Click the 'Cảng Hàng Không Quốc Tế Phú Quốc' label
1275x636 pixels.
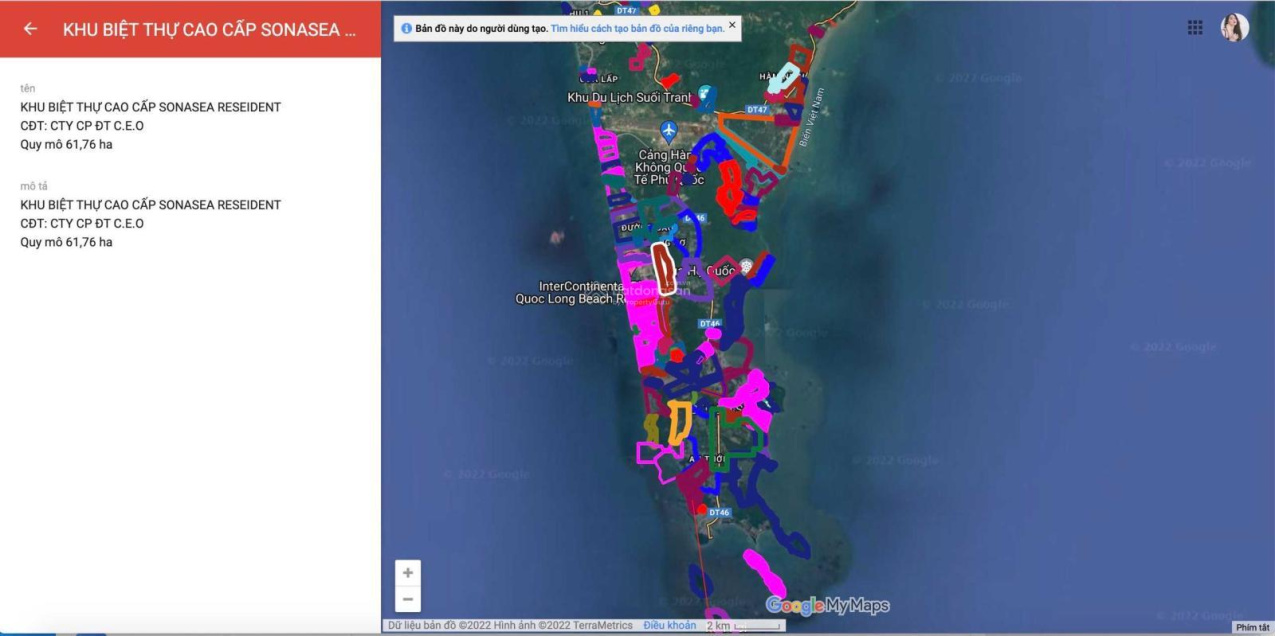pos(669,167)
